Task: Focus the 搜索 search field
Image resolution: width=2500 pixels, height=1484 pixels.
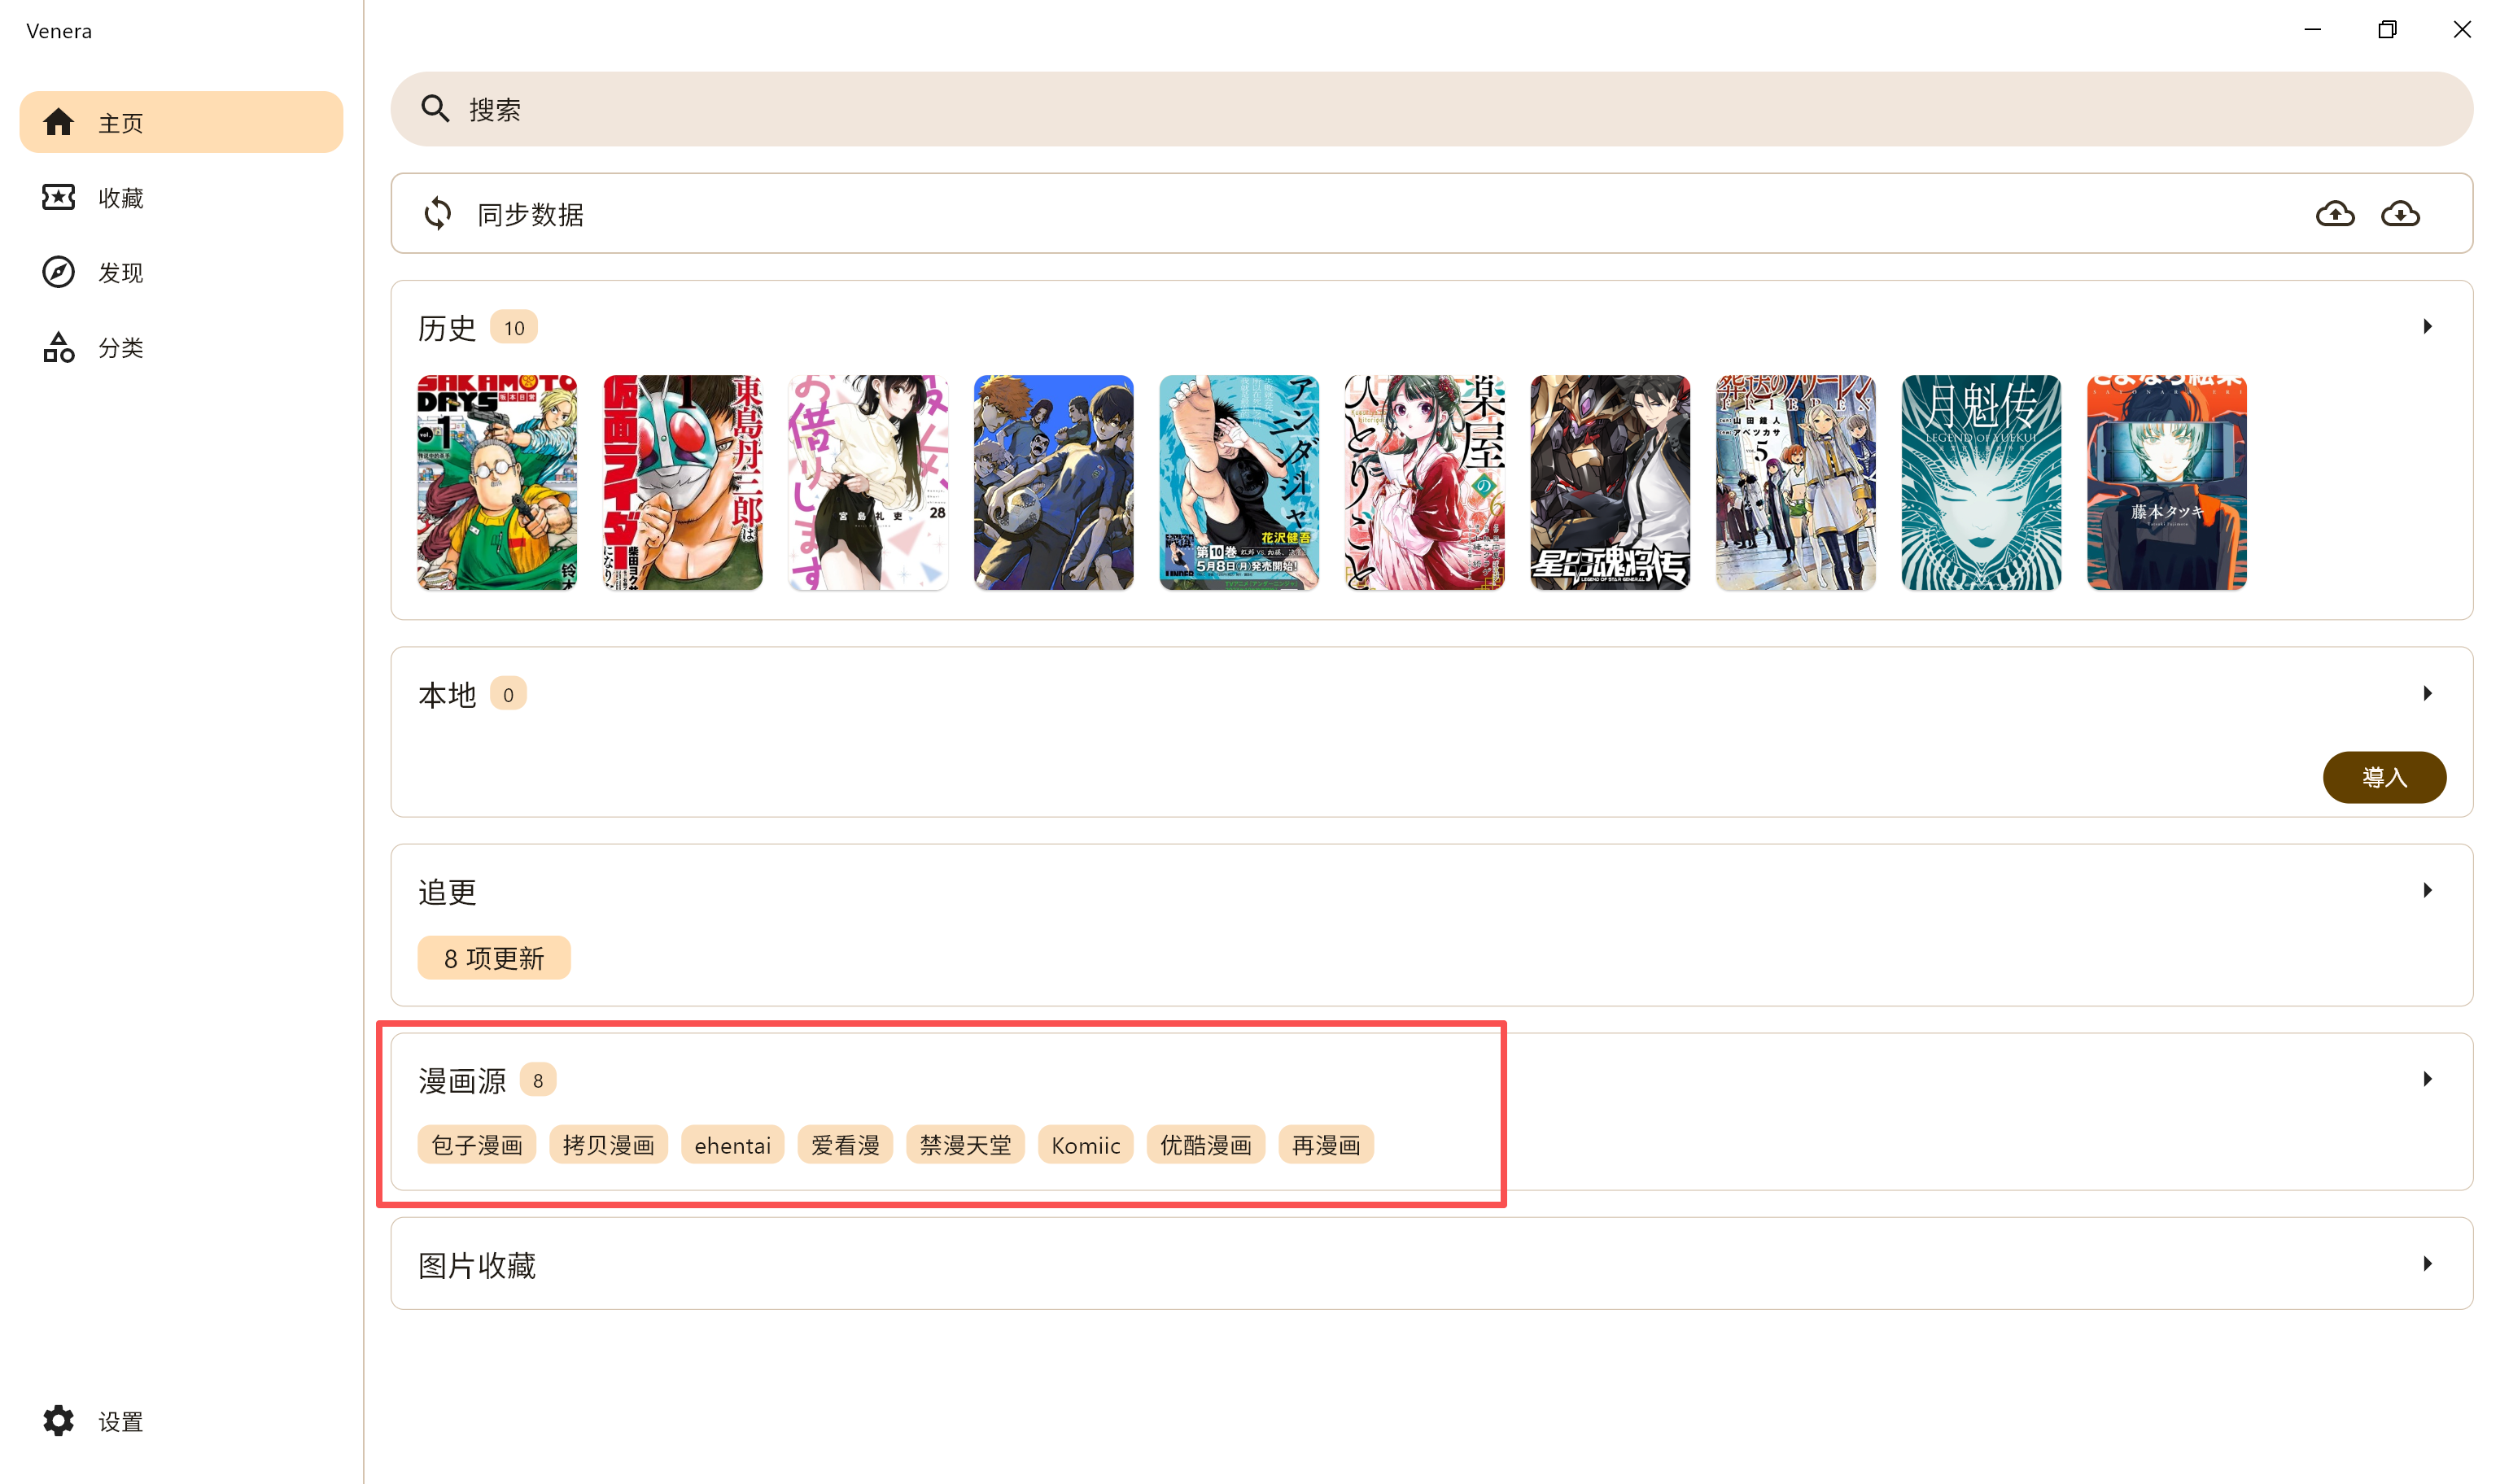Action: 1431,109
